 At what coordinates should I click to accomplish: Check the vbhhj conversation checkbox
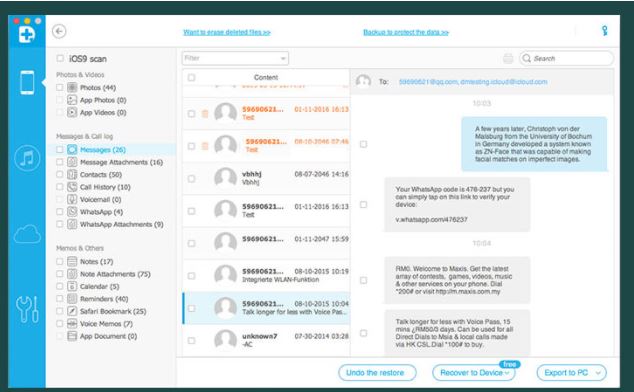tap(191, 178)
